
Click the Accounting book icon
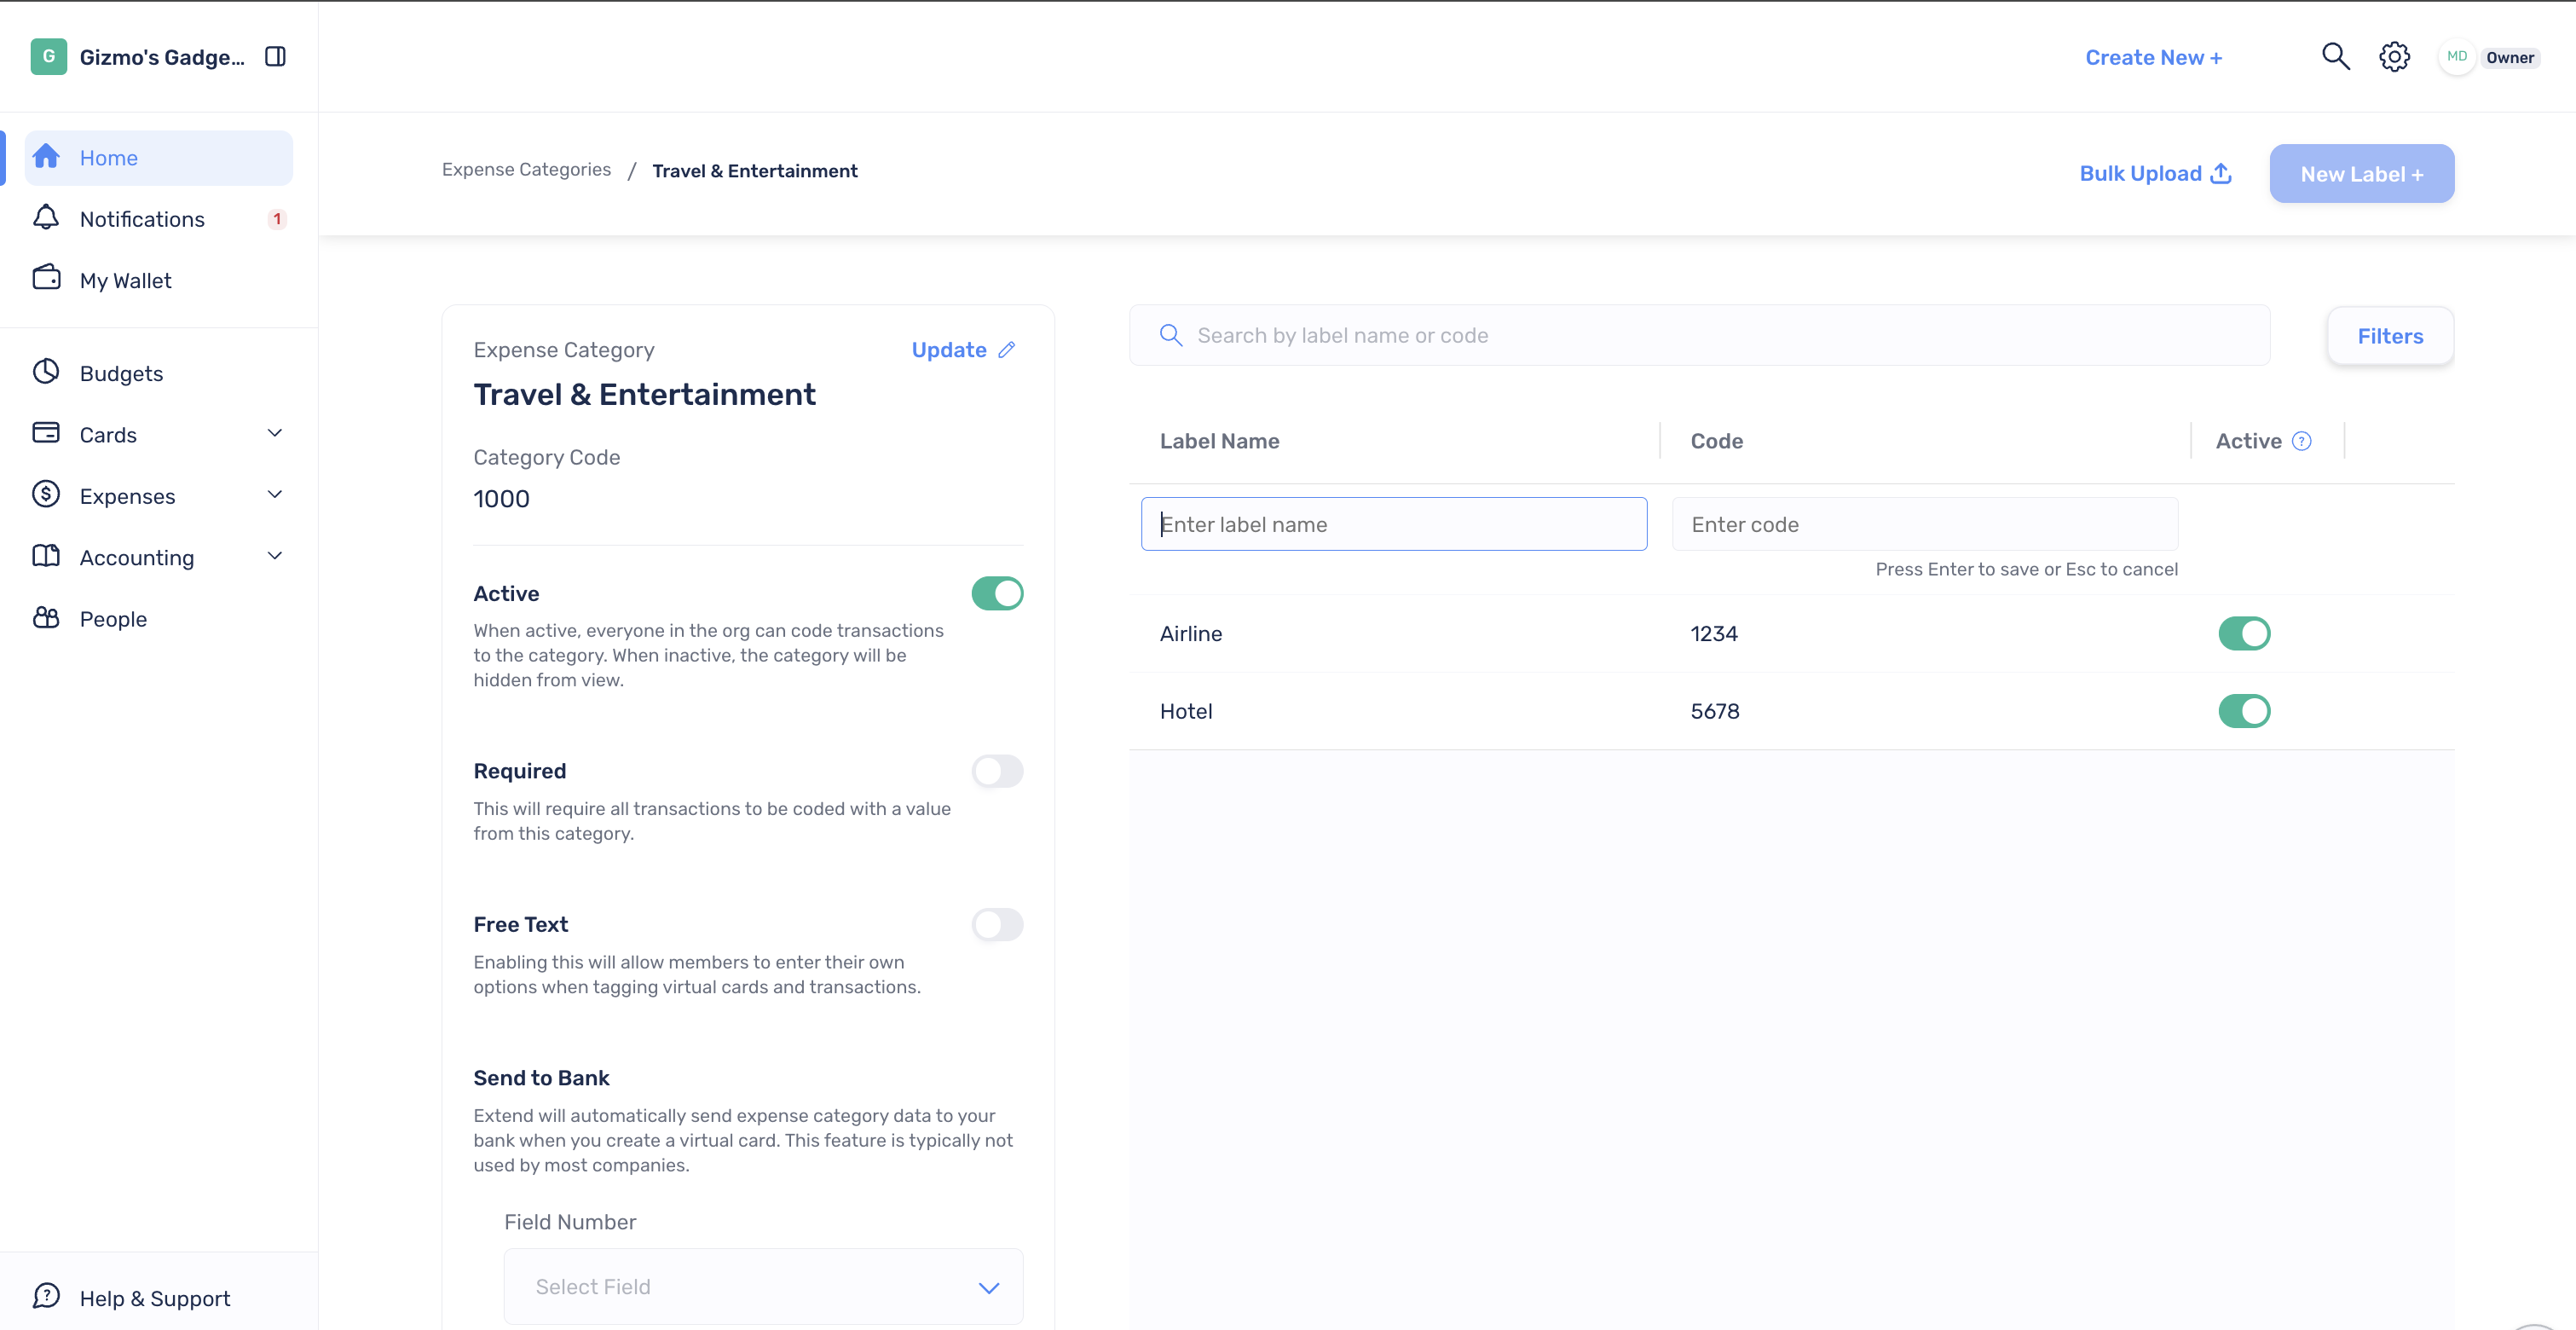click(x=46, y=556)
